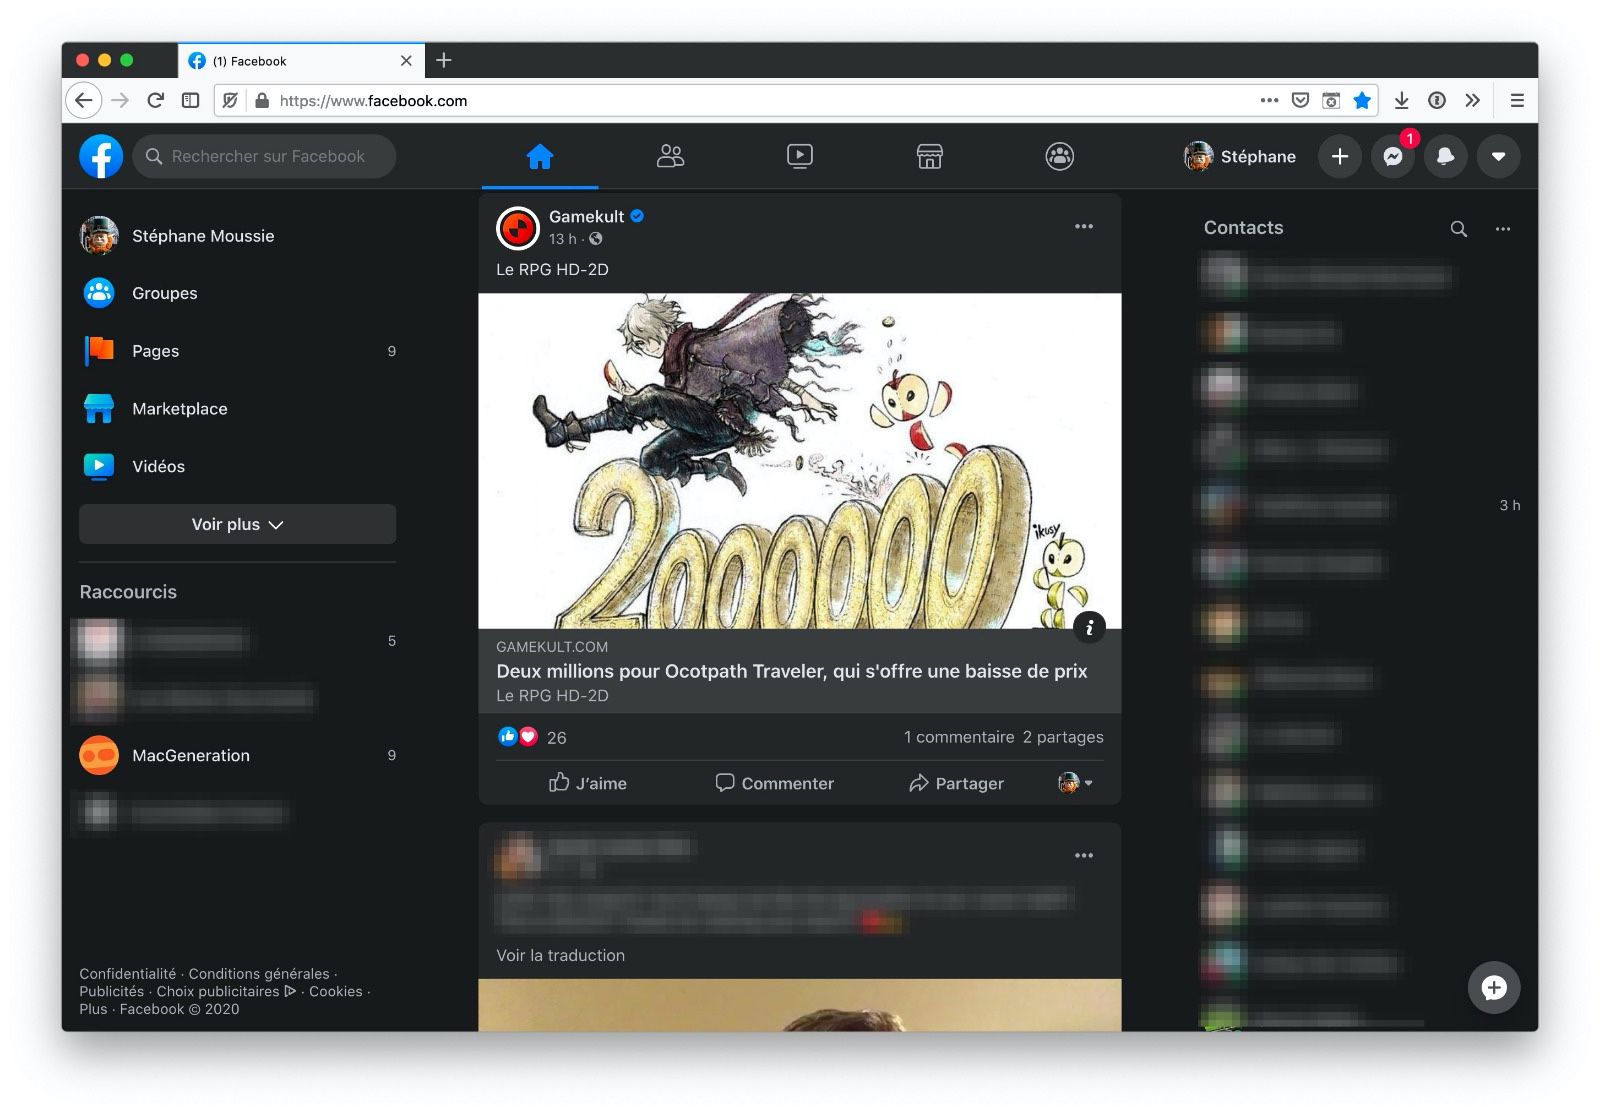Click the article info icon
The image size is (1600, 1113).
(x=1089, y=627)
